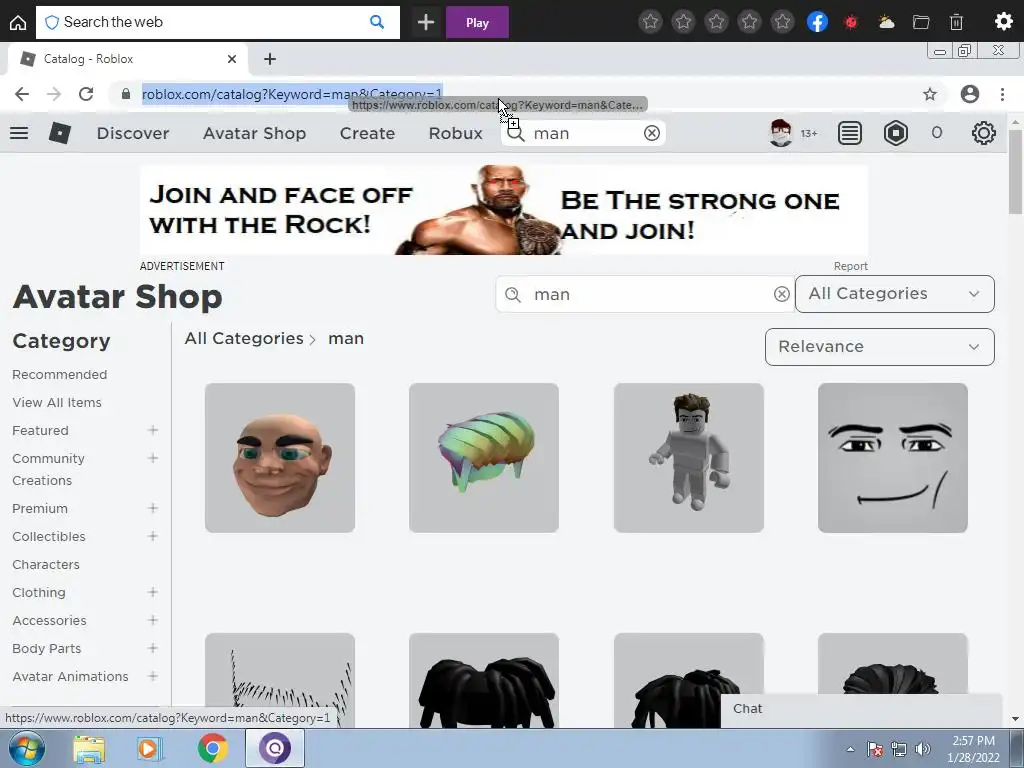Open the Chat panel
This screenshot has height=768, width=1024.
(x=861, y=710)
